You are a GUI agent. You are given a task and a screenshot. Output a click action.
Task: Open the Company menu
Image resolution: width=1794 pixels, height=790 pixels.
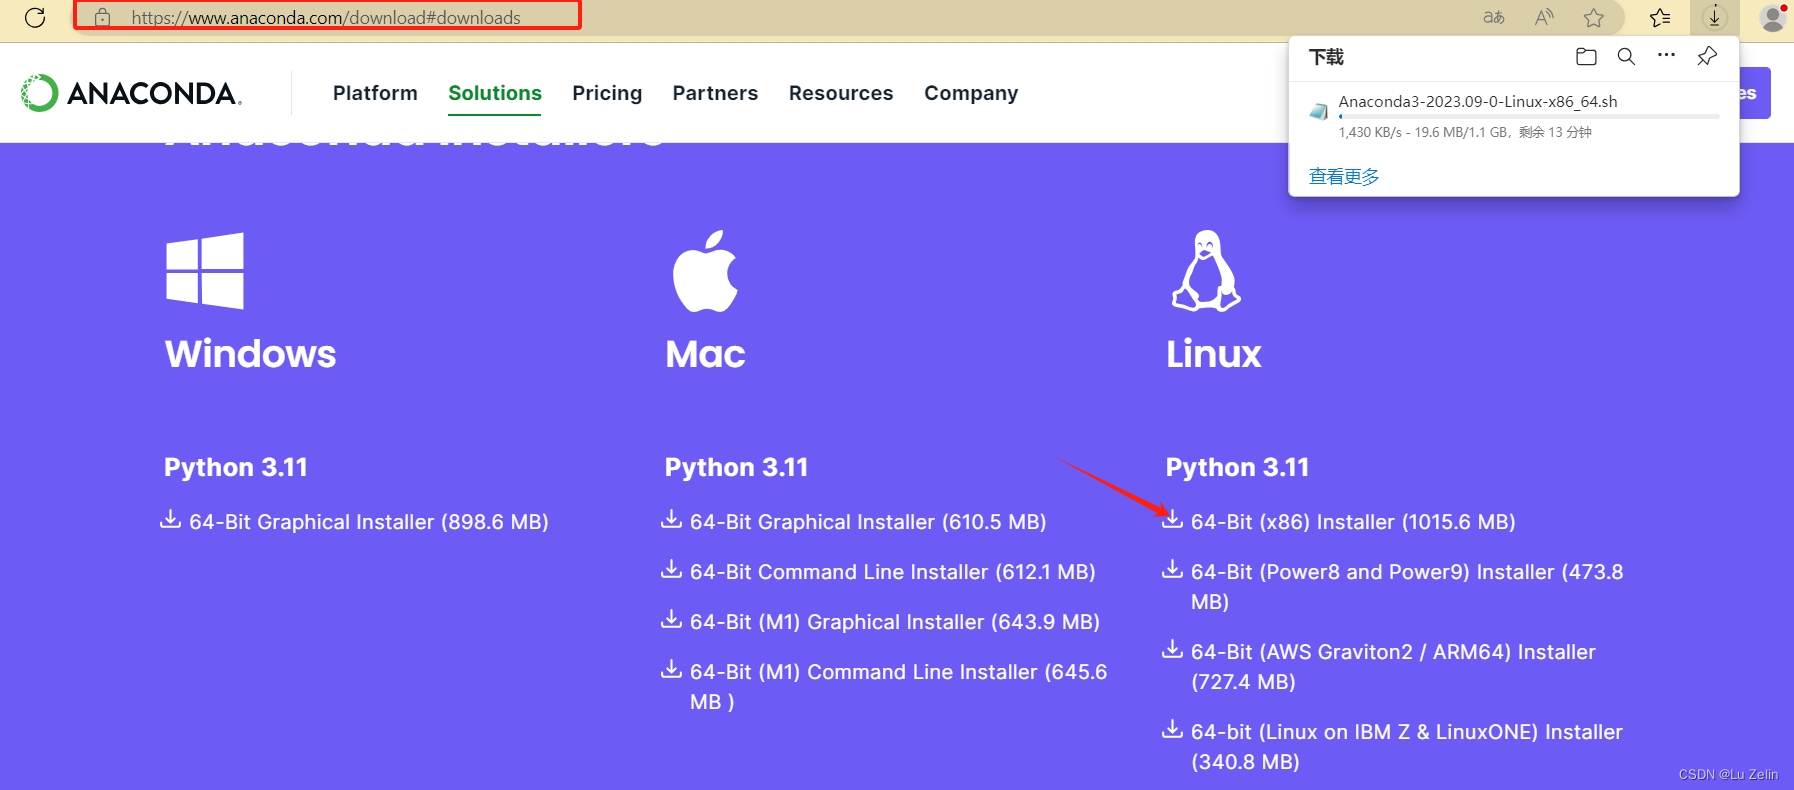coord(971,93)
